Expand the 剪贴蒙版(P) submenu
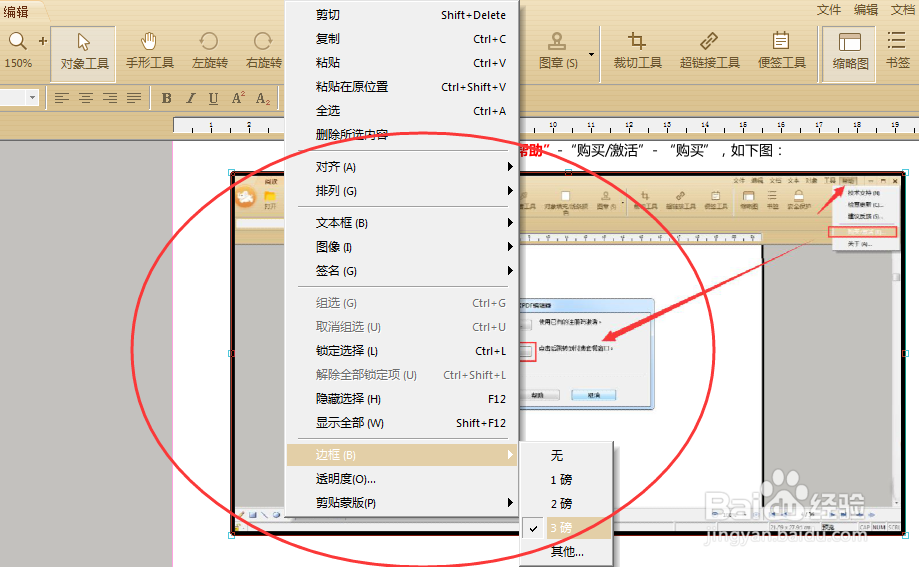919x567 pixels. 401,503
